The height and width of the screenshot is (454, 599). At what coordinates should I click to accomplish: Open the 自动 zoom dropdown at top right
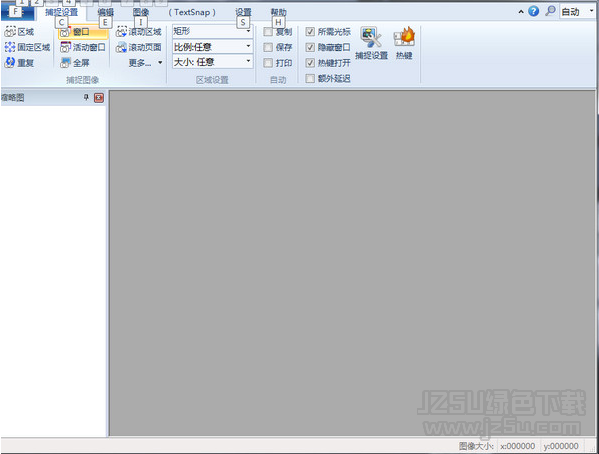pyautogui.click(x=578, y=11)
